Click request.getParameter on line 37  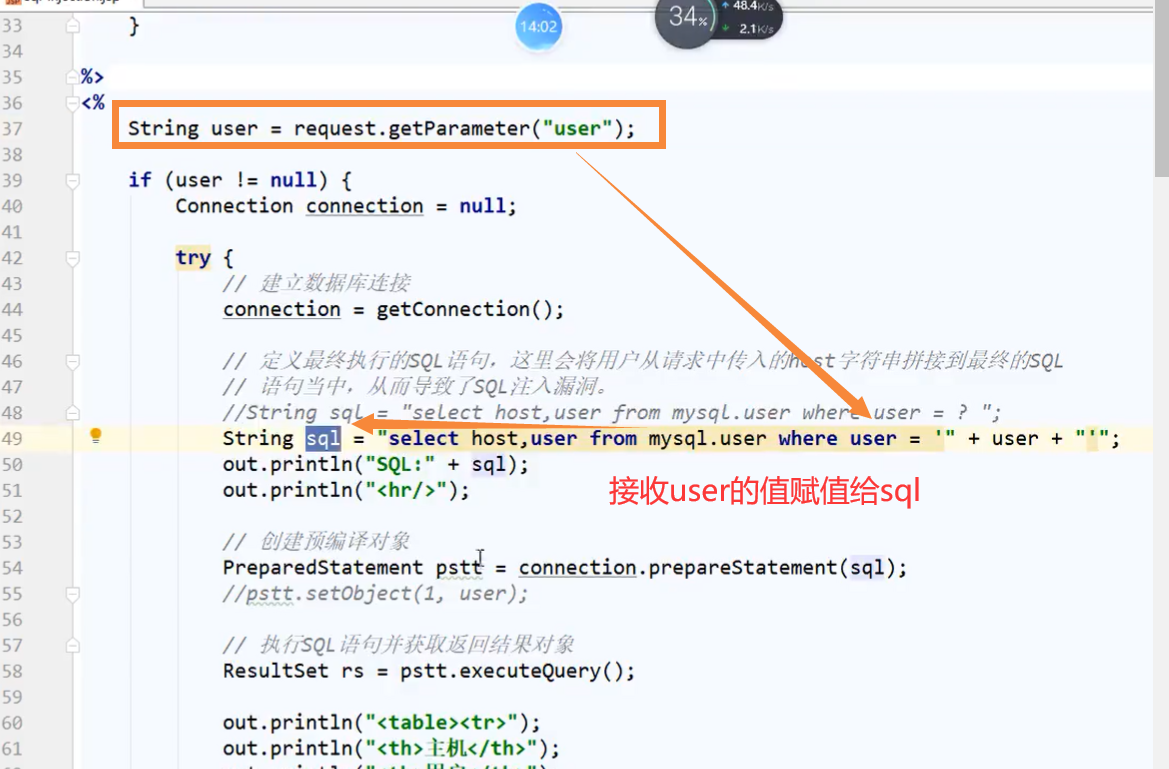(412, 128)
